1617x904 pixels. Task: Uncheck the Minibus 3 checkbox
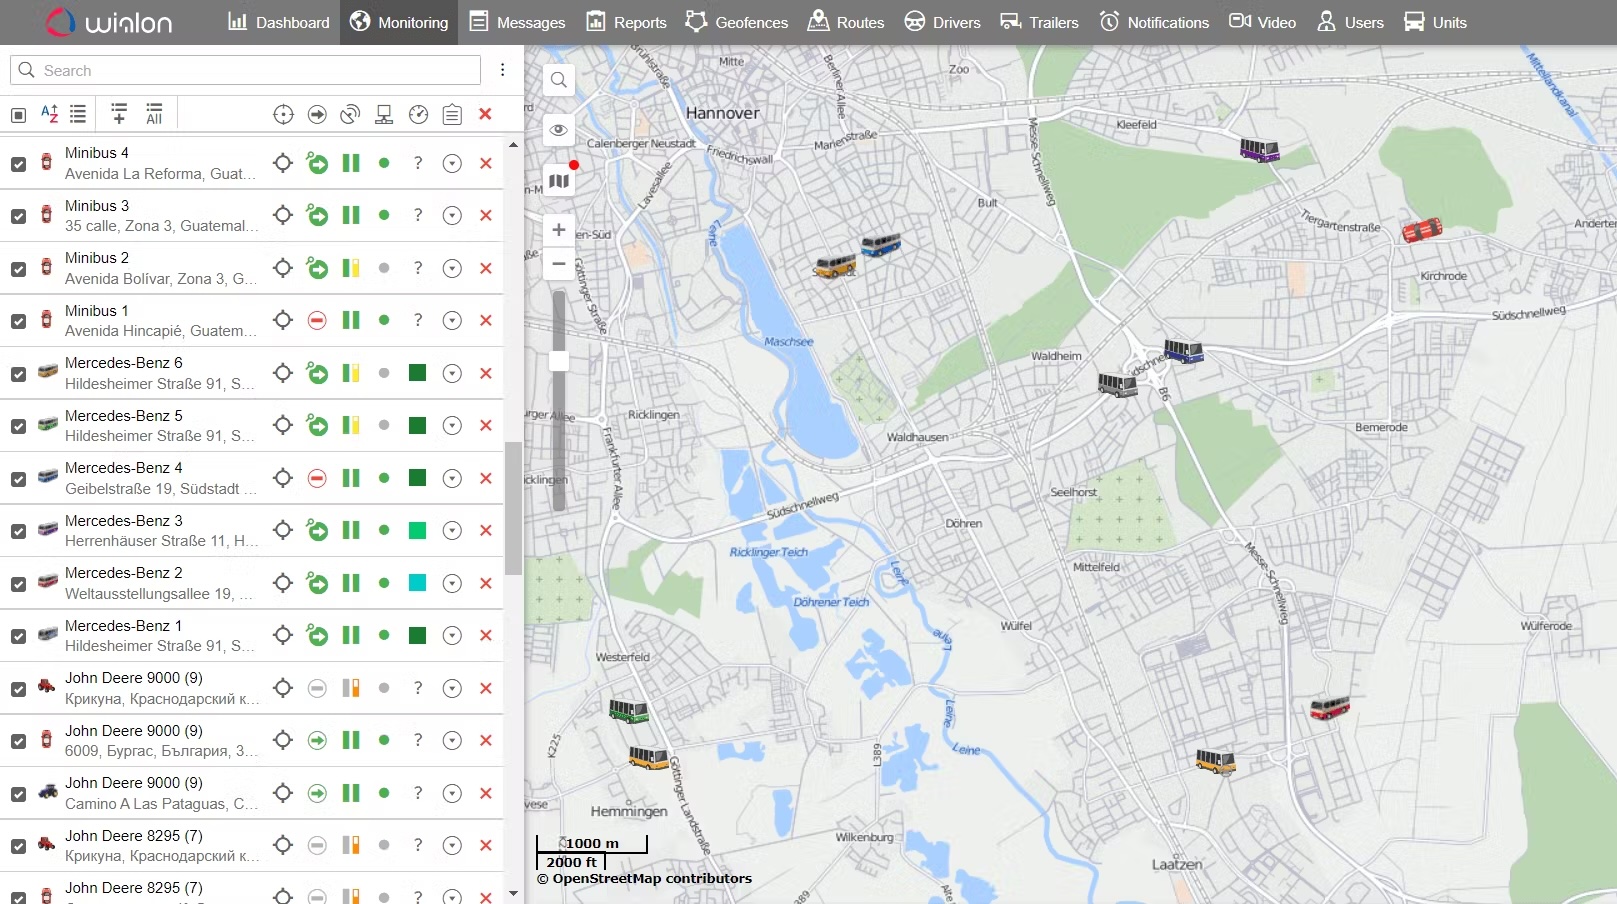[18, 216]
